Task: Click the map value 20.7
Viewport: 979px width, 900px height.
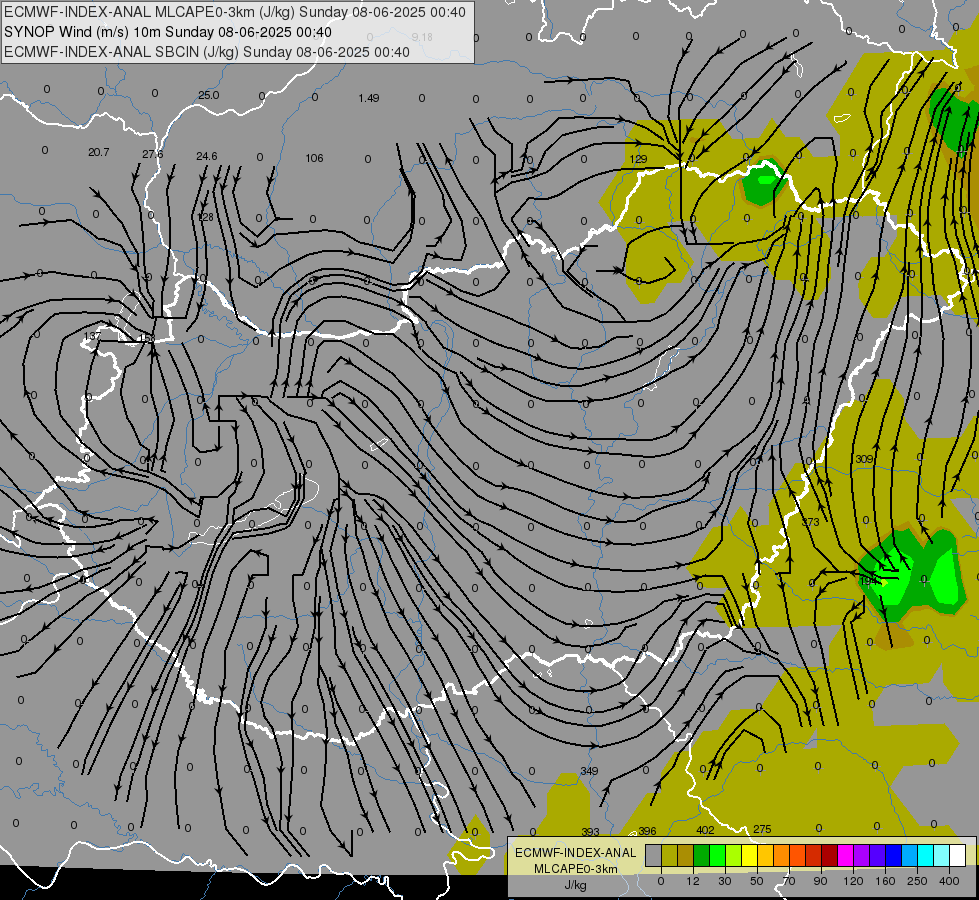Action: tap(99, 152)
